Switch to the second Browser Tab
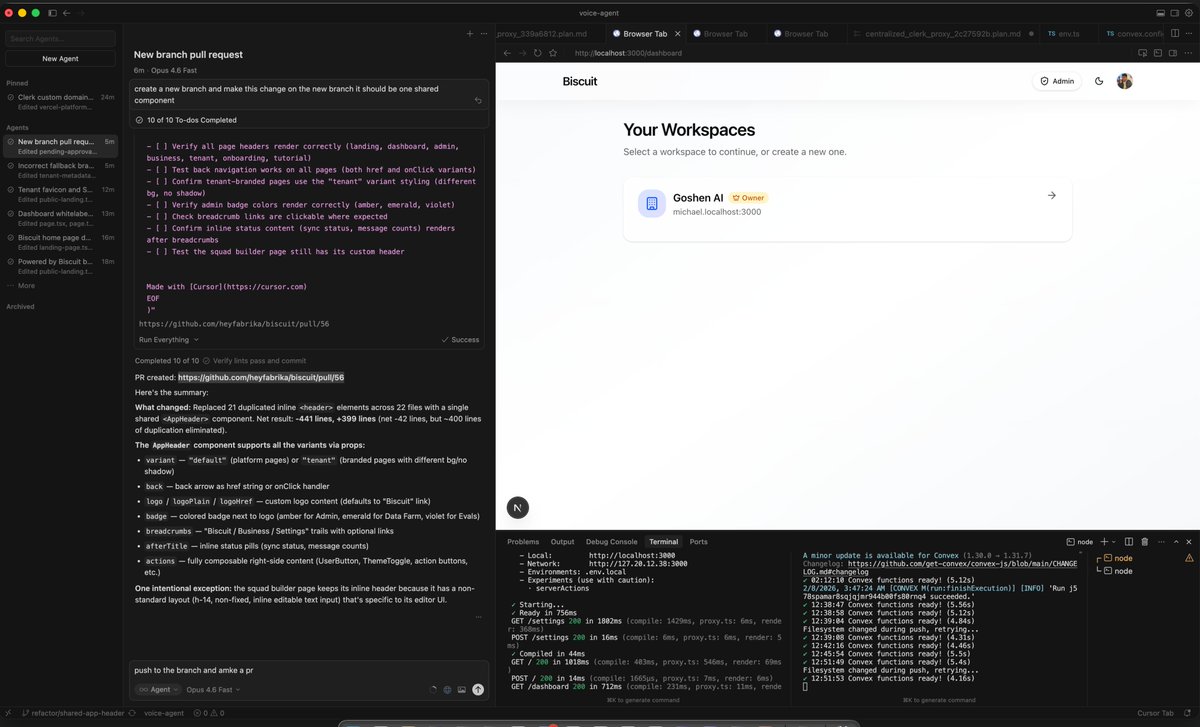The height and width of the screenshot is (727, 1200). tap(725, 34)
